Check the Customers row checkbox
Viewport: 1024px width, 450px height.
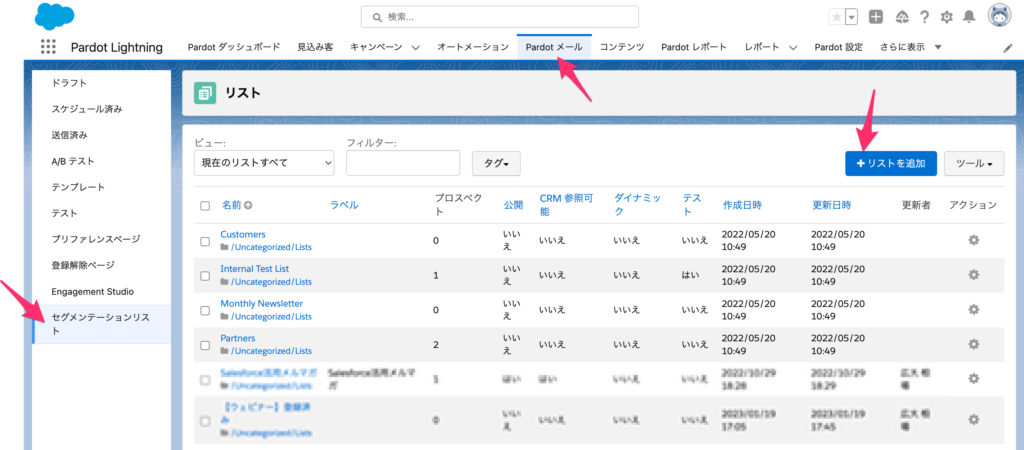point(205,241)
